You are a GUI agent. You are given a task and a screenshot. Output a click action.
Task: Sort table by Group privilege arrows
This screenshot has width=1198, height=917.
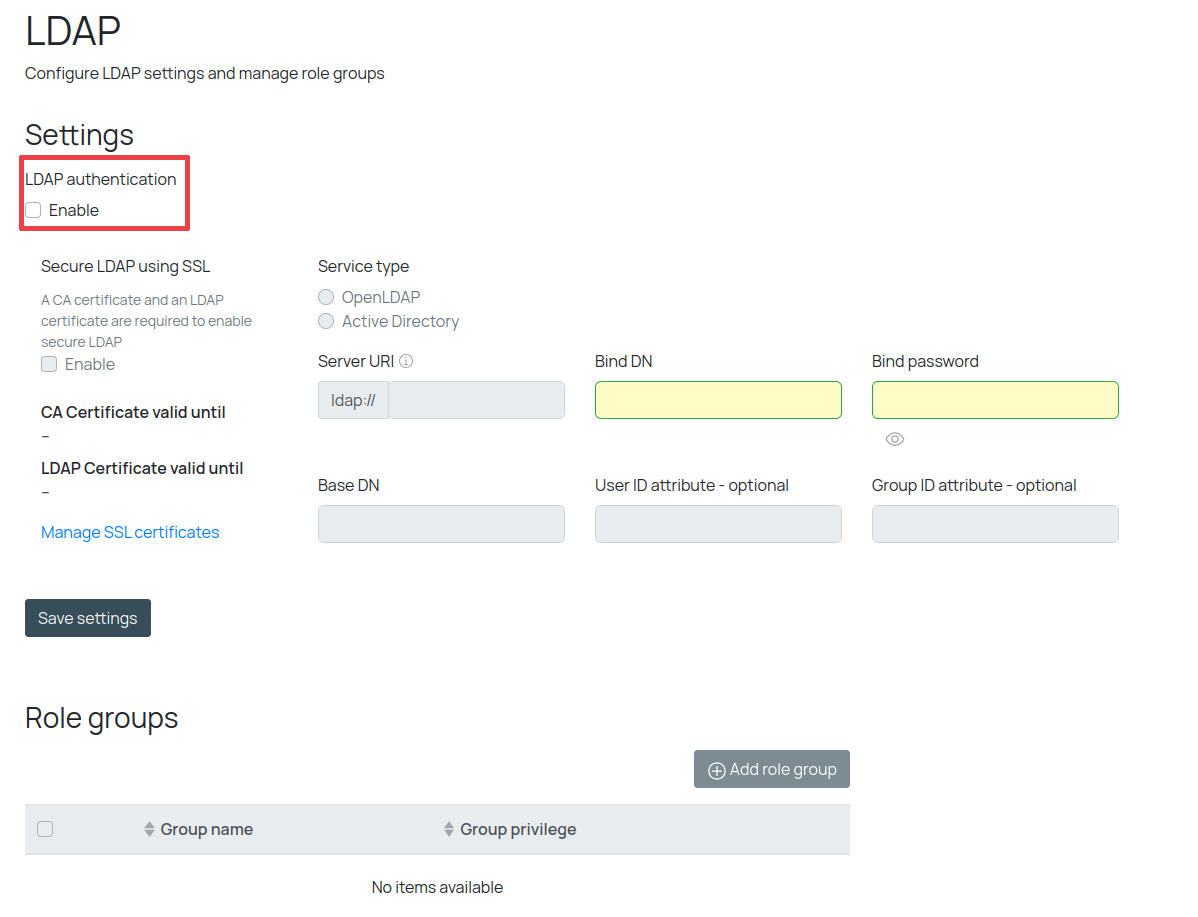(x=449, y=829)
